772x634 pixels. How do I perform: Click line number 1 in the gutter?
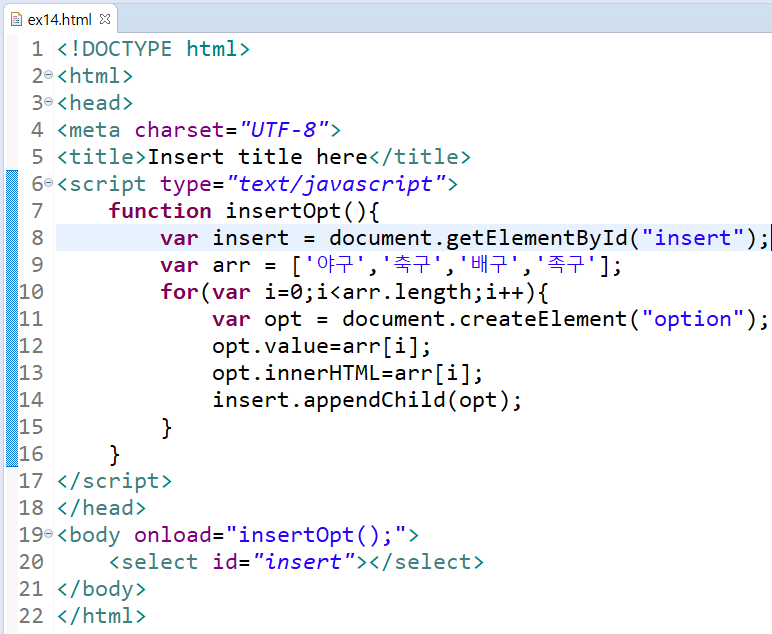click(37, 49)
